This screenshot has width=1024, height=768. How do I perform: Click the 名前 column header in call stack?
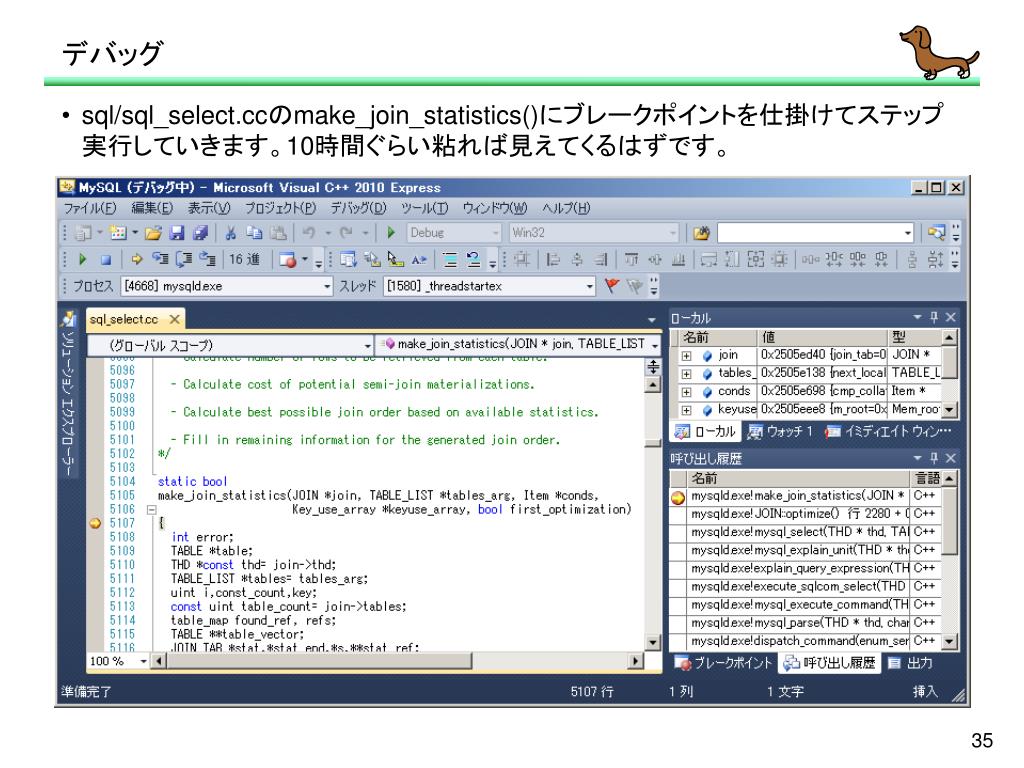coord(799,478)
